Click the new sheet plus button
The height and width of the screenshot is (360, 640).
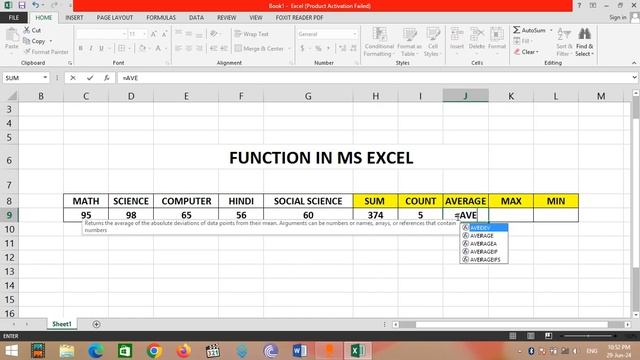96,324
